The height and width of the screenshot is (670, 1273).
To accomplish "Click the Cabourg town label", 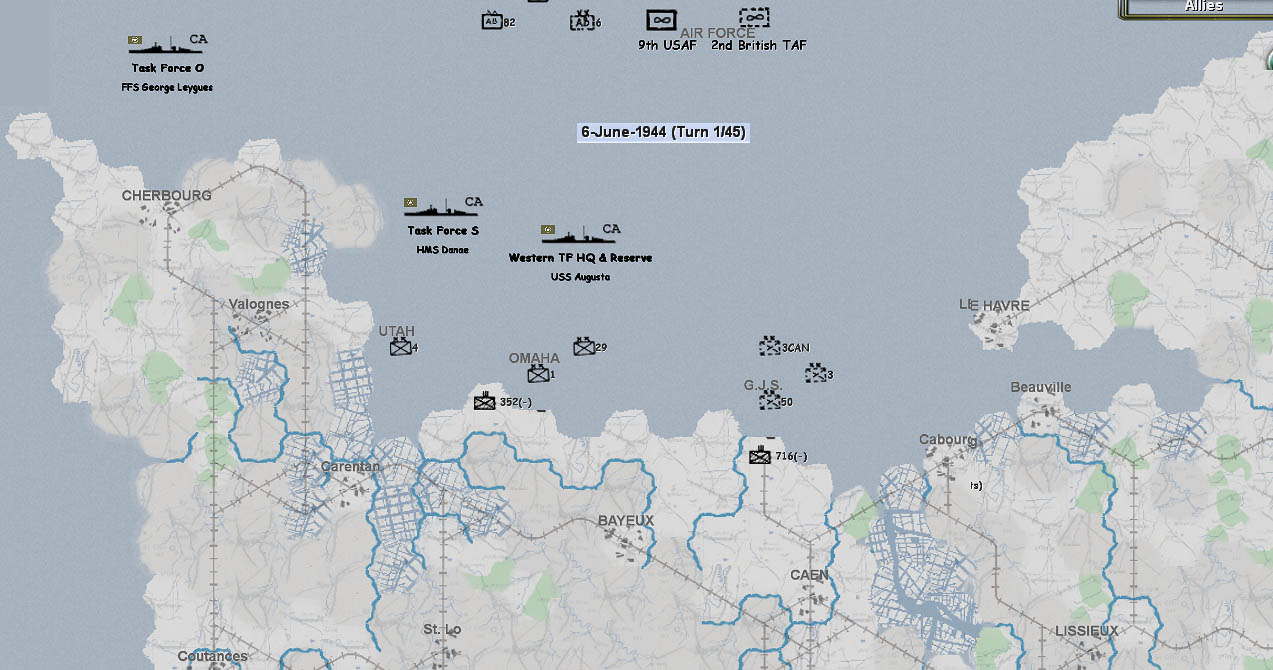I will tap(948, 440).
